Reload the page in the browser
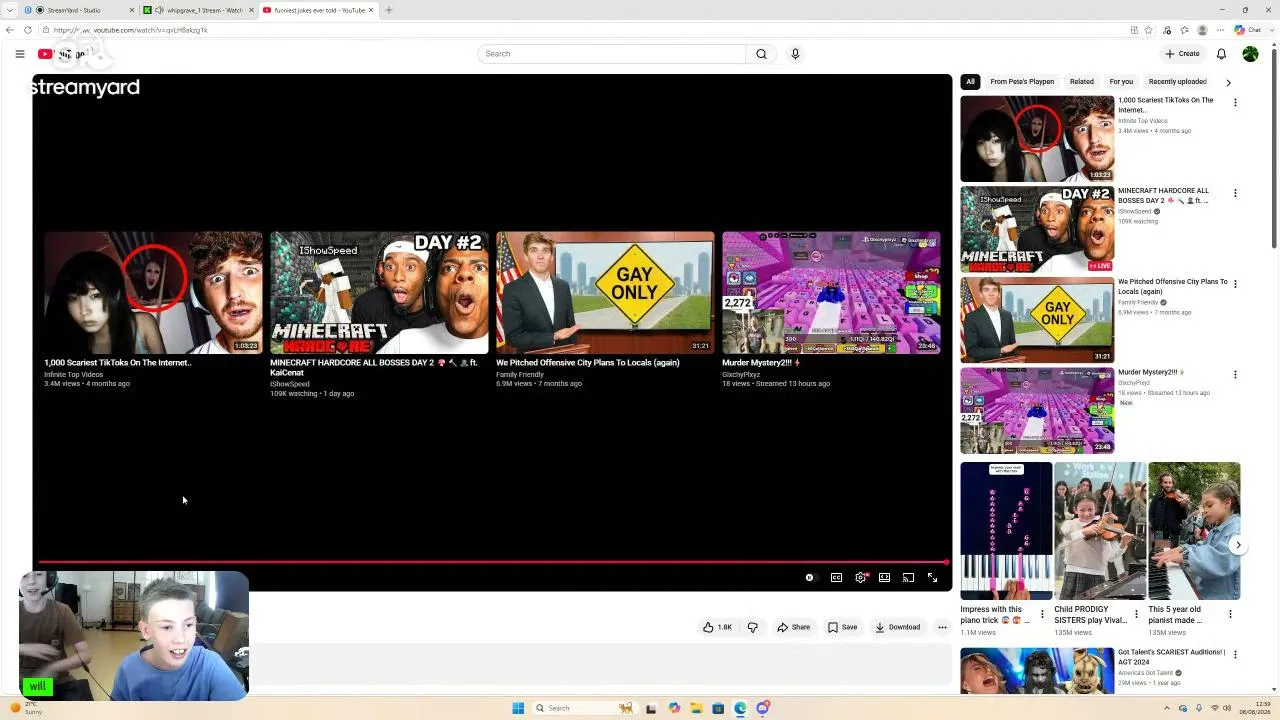 click(26, 30)
